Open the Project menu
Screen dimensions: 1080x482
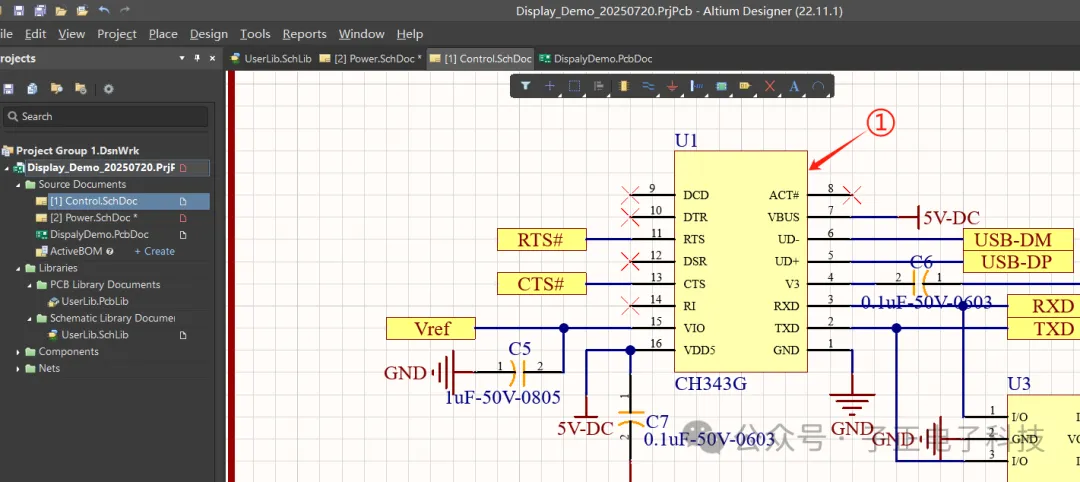coord(116,34)
